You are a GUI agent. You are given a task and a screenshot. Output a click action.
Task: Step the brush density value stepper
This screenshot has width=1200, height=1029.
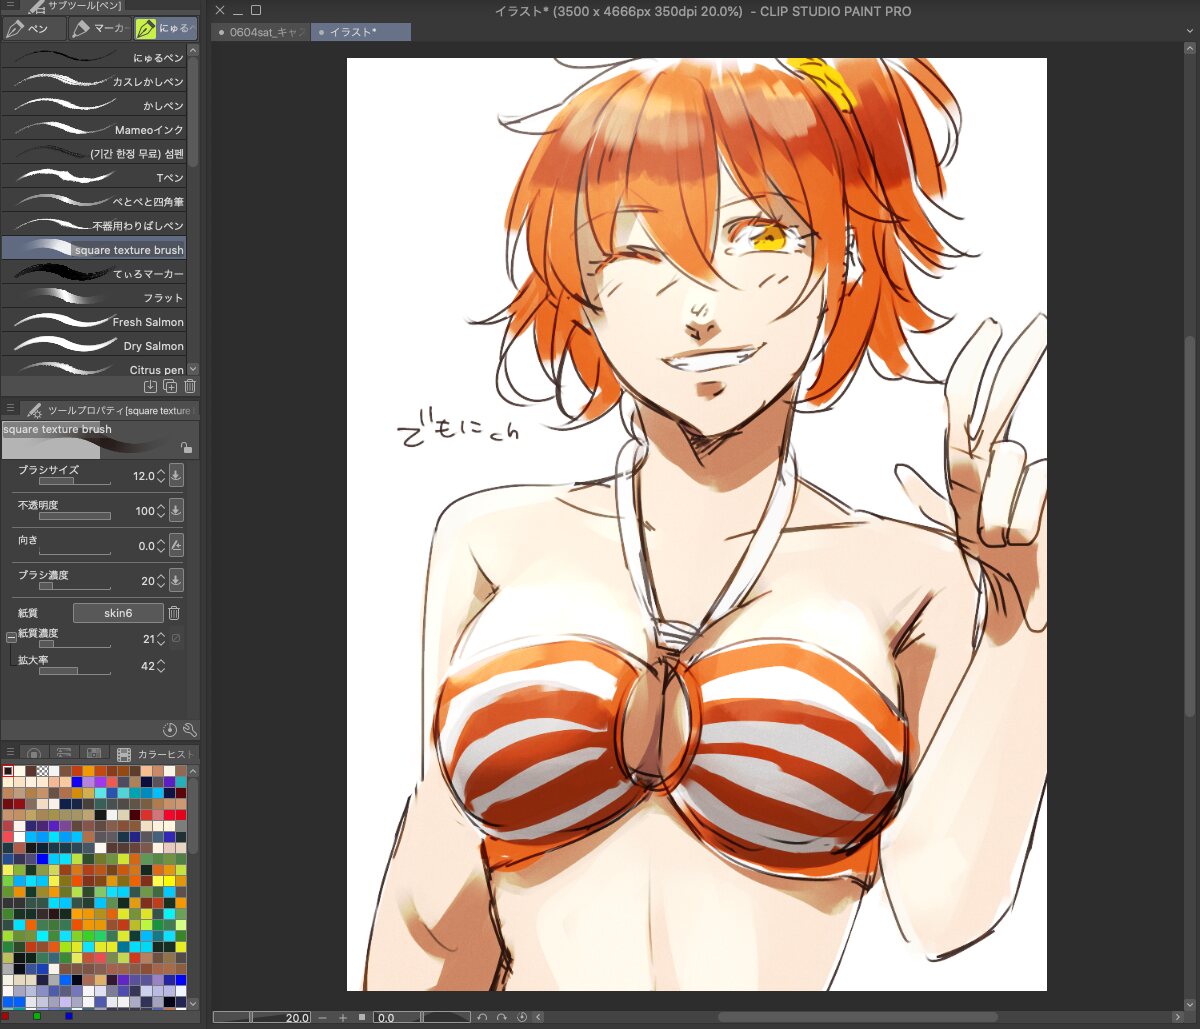[x=161, y=581]
